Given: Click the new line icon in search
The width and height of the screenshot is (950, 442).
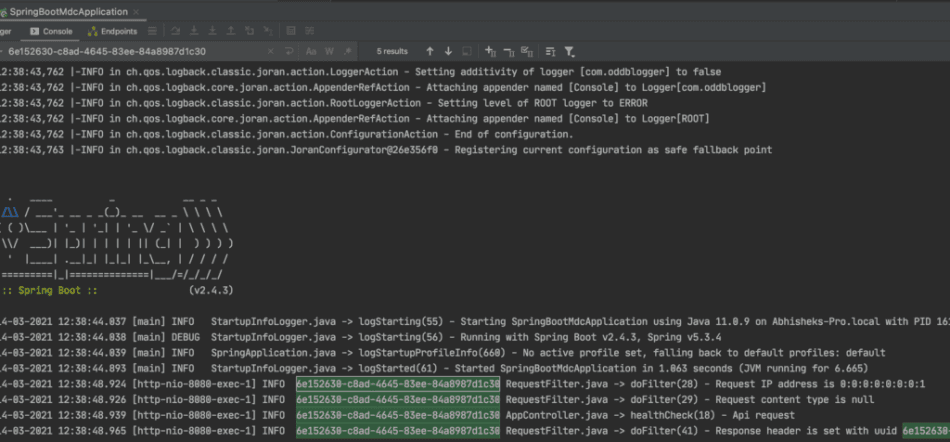Looking at the screenshot, I should click(289, 51).
